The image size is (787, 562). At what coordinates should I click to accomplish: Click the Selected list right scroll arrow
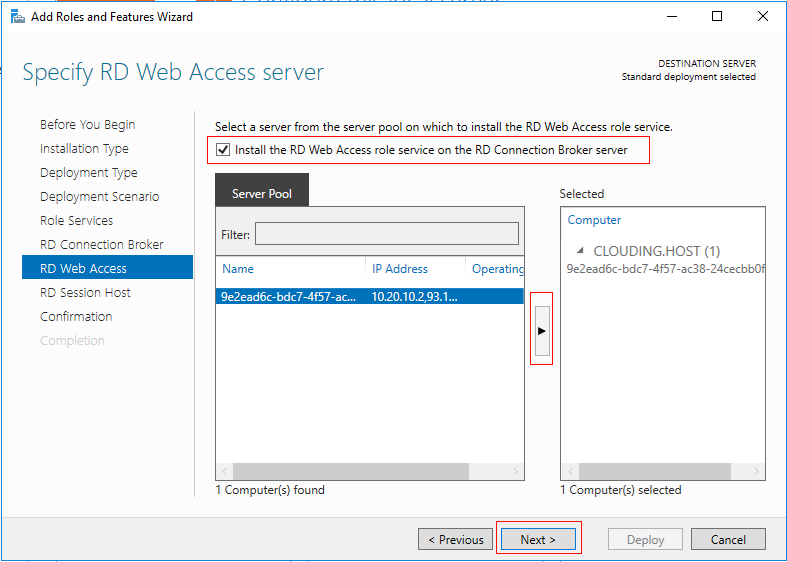point(756,471)
